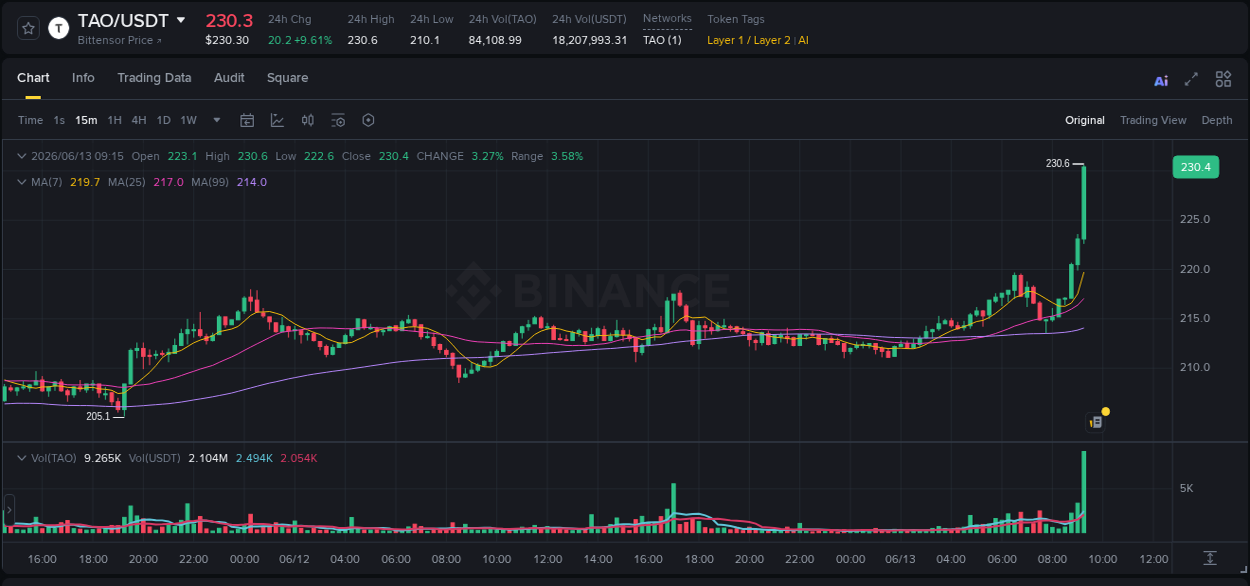Click the MA(7) value 219.7
1250x586 pixels.
[85, 182]
